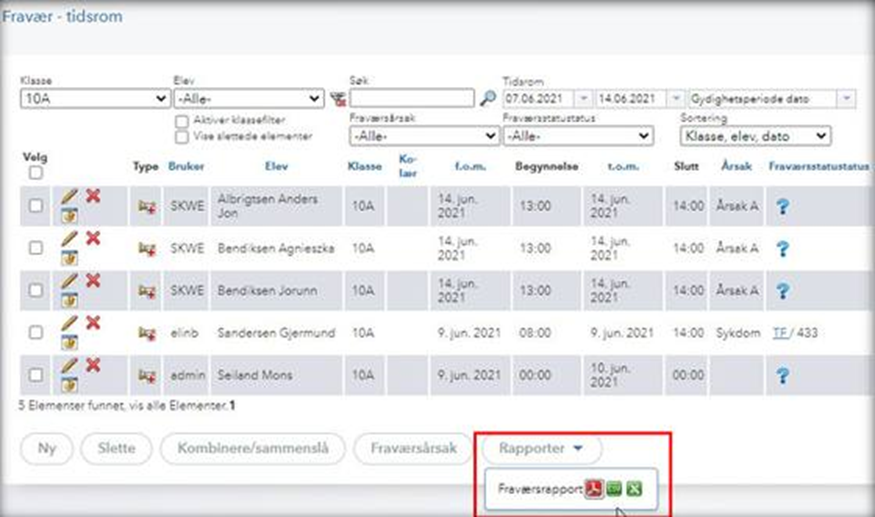Click into the Søk text field
Screen dimensions: 875x517
411,99
